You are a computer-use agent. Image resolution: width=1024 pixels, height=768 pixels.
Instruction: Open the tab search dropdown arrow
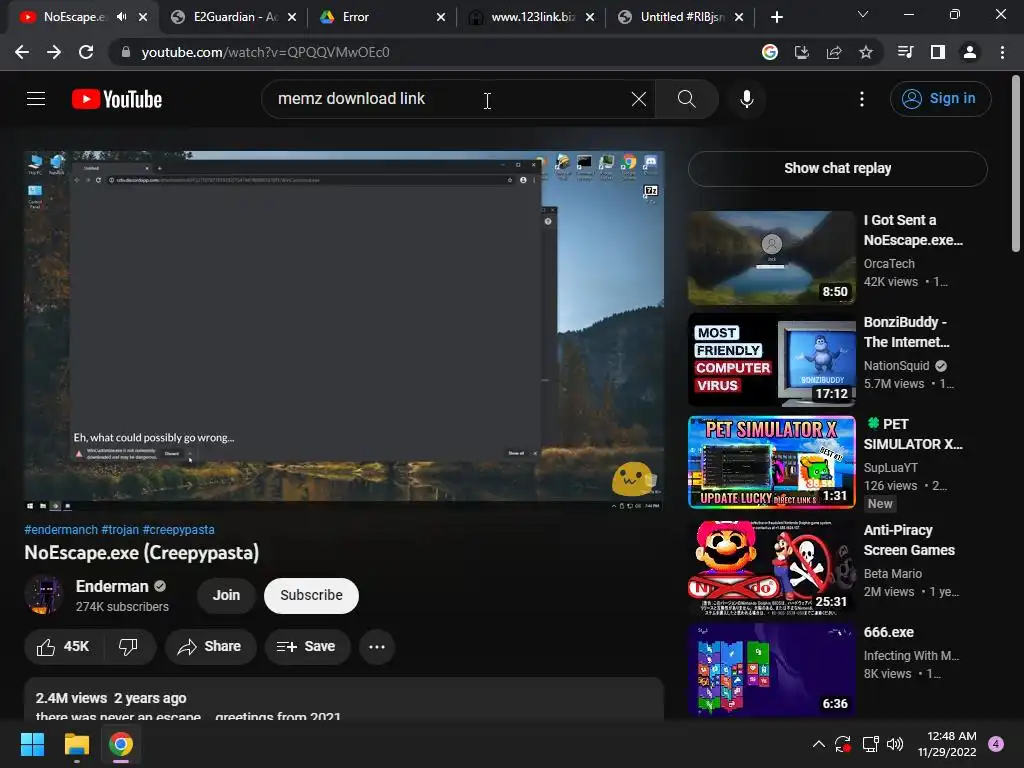click(x=863, y=14)
